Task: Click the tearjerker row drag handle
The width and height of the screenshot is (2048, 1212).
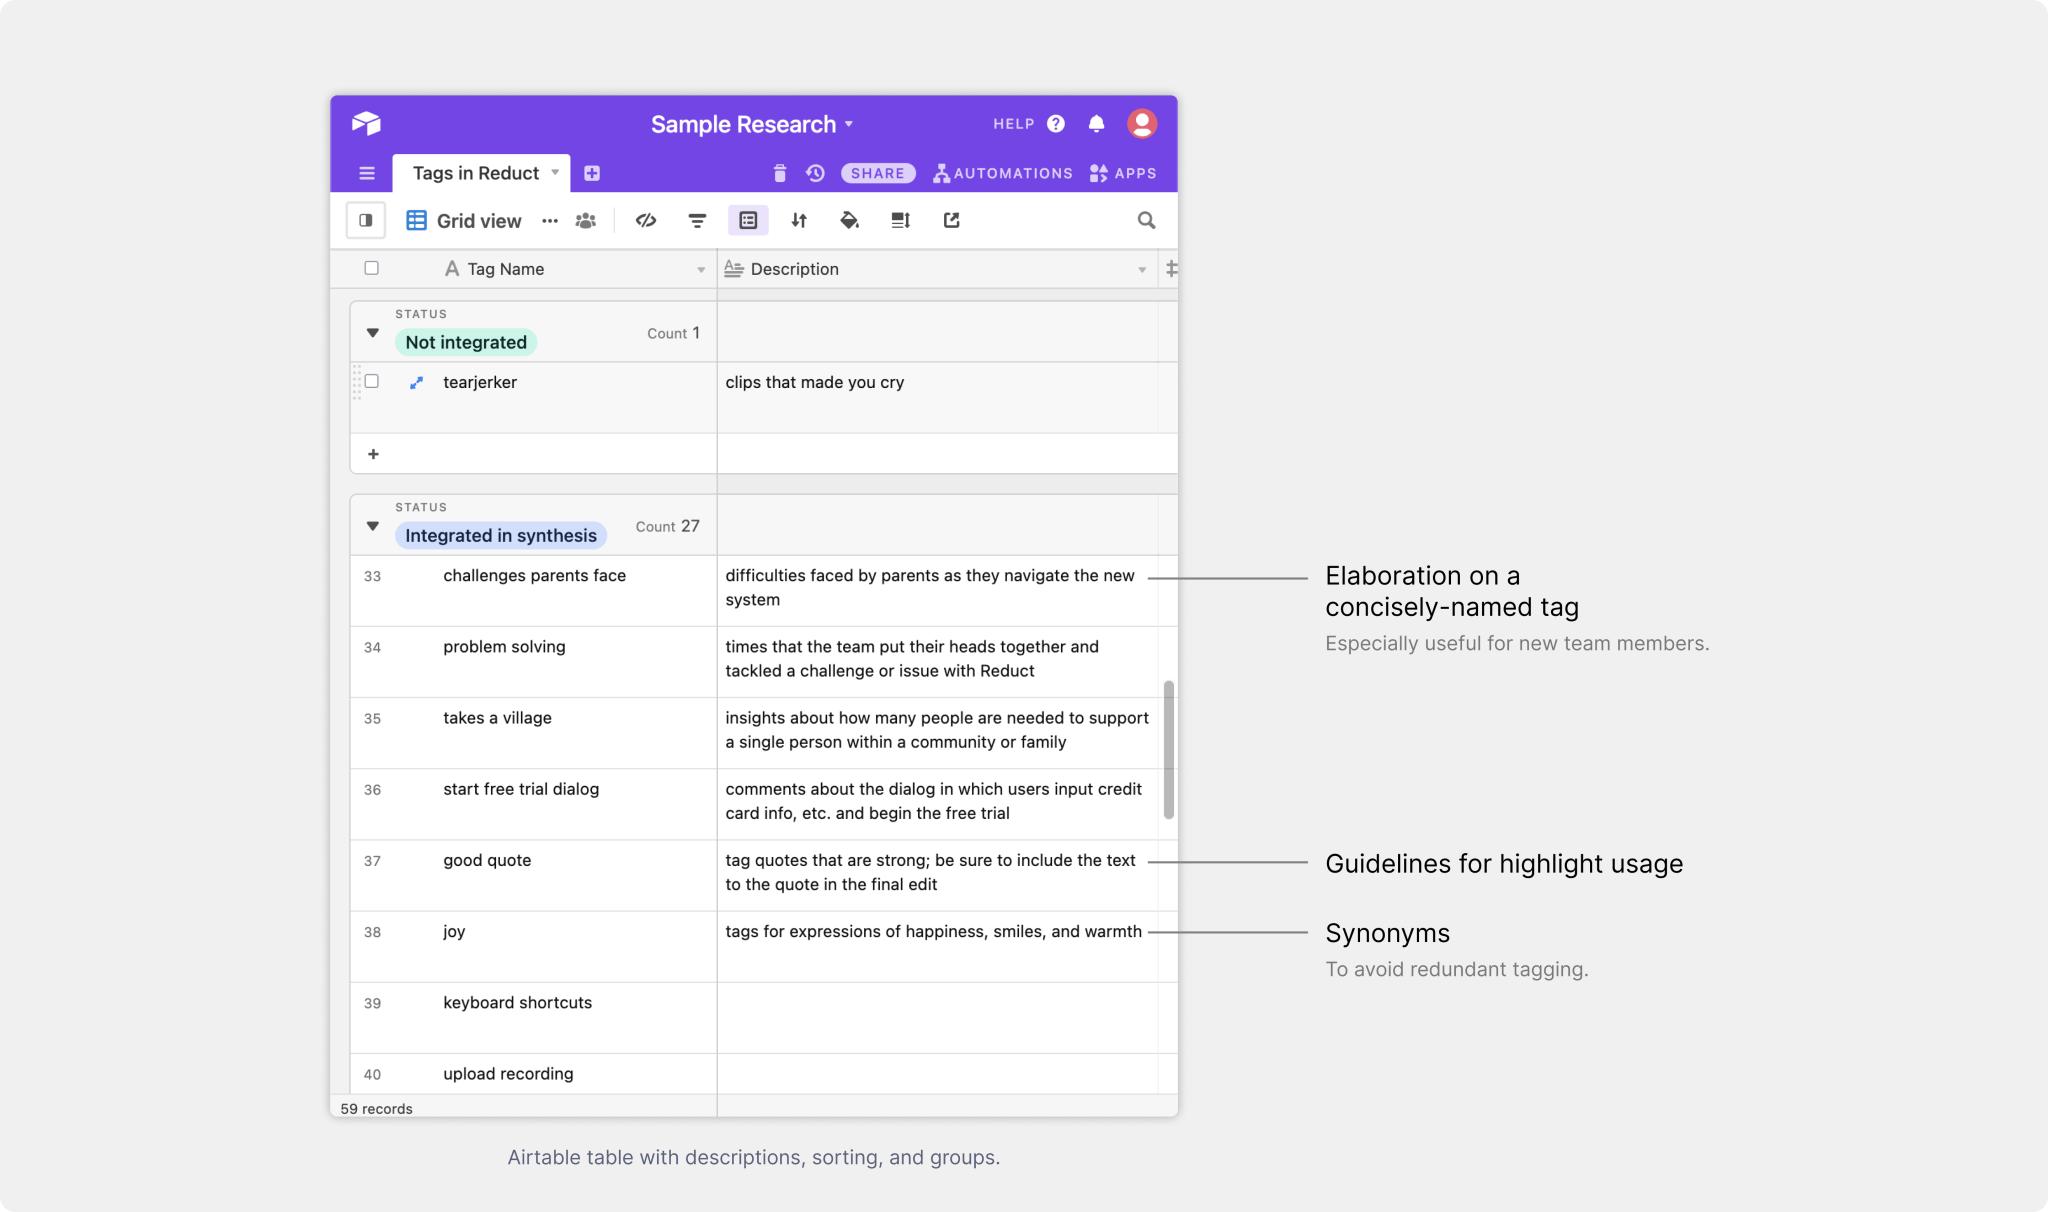Action: (357, 382)
